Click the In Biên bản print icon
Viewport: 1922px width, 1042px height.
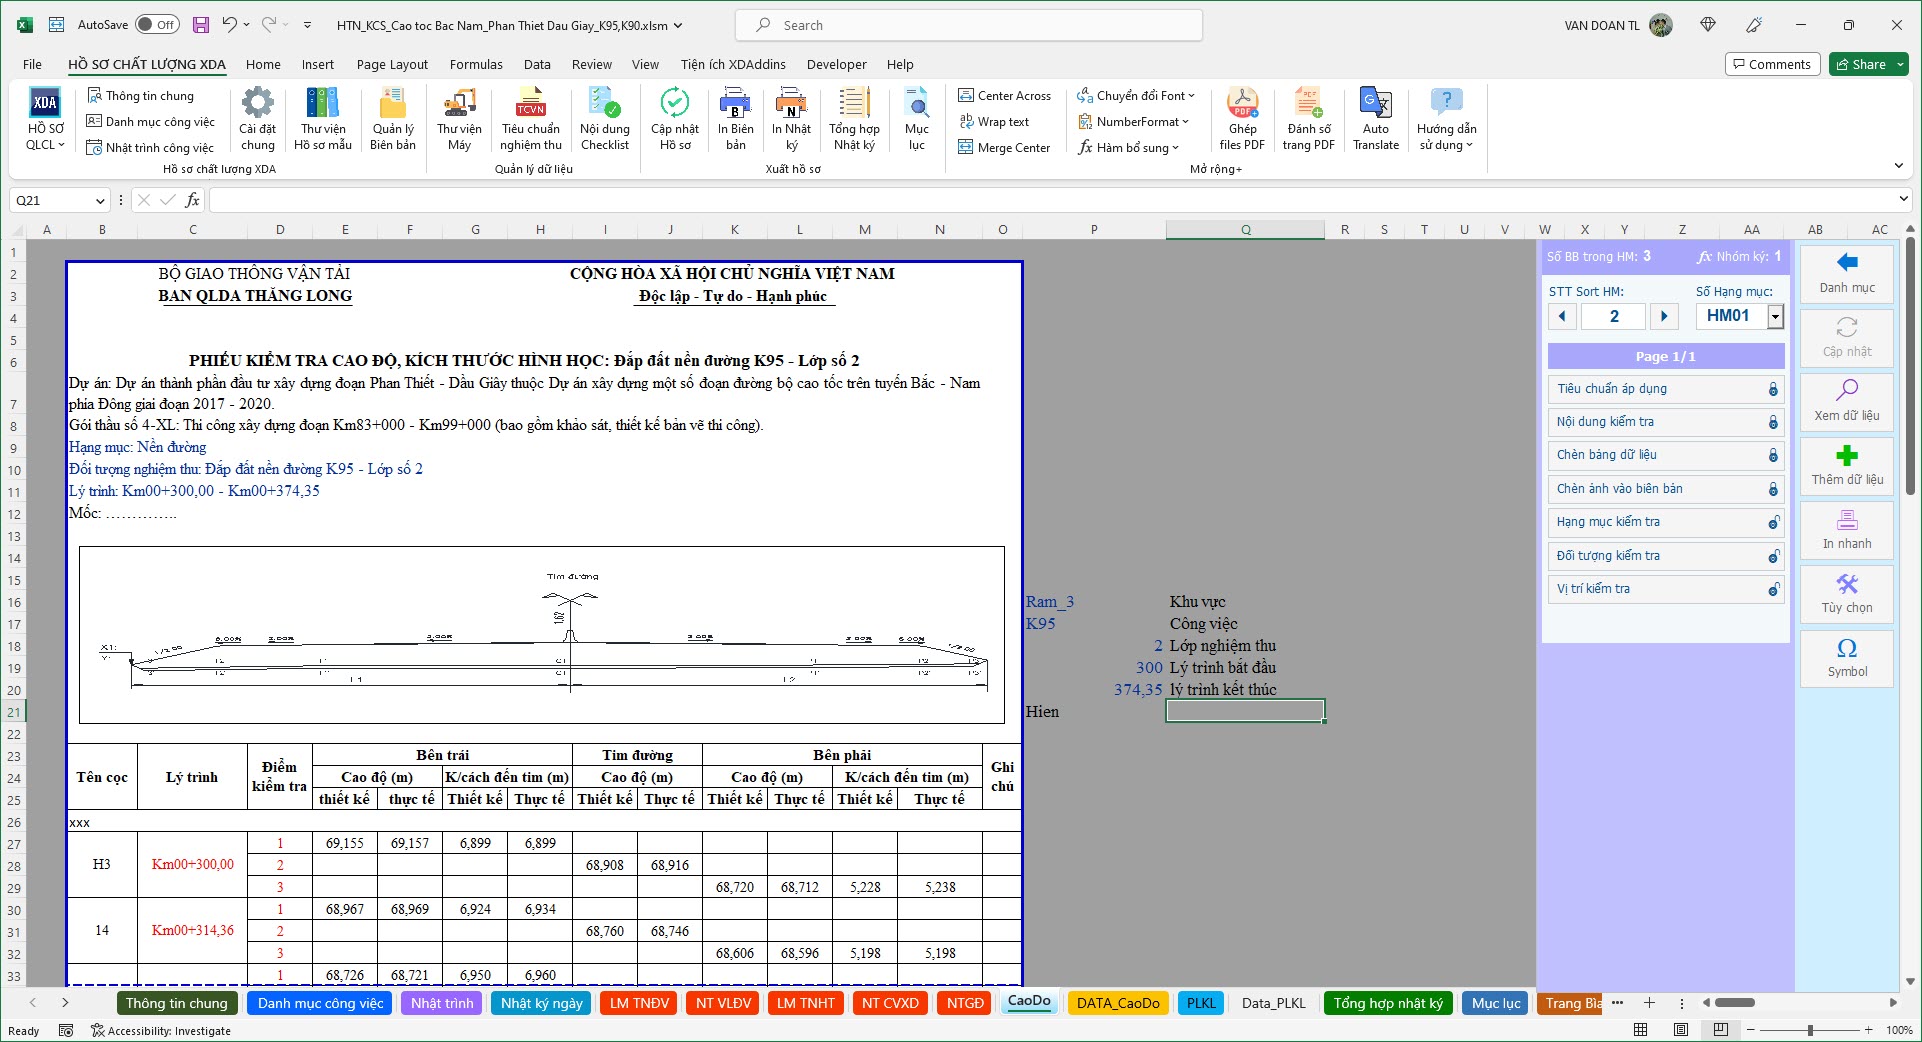(735, 104)
